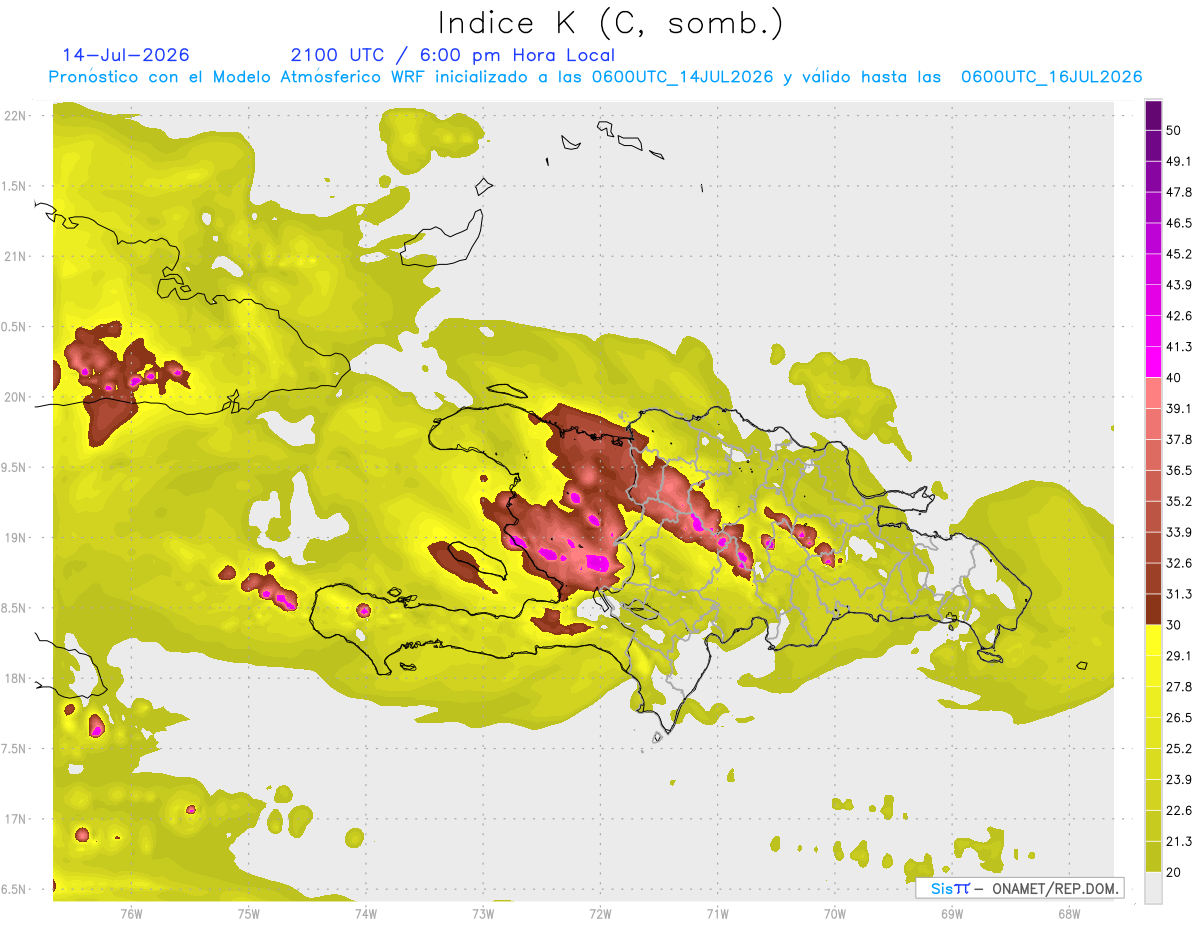
Task: Click the colorbar value "35.2"
Action: pos(1179,501)
